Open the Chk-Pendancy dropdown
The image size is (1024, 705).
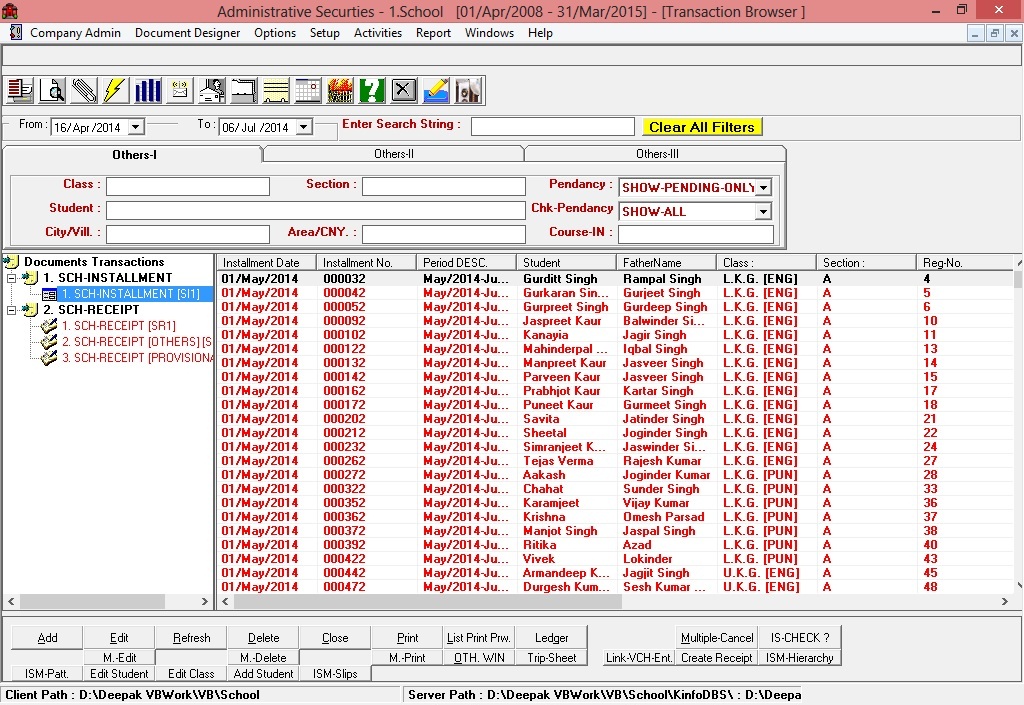pos(763,212)
